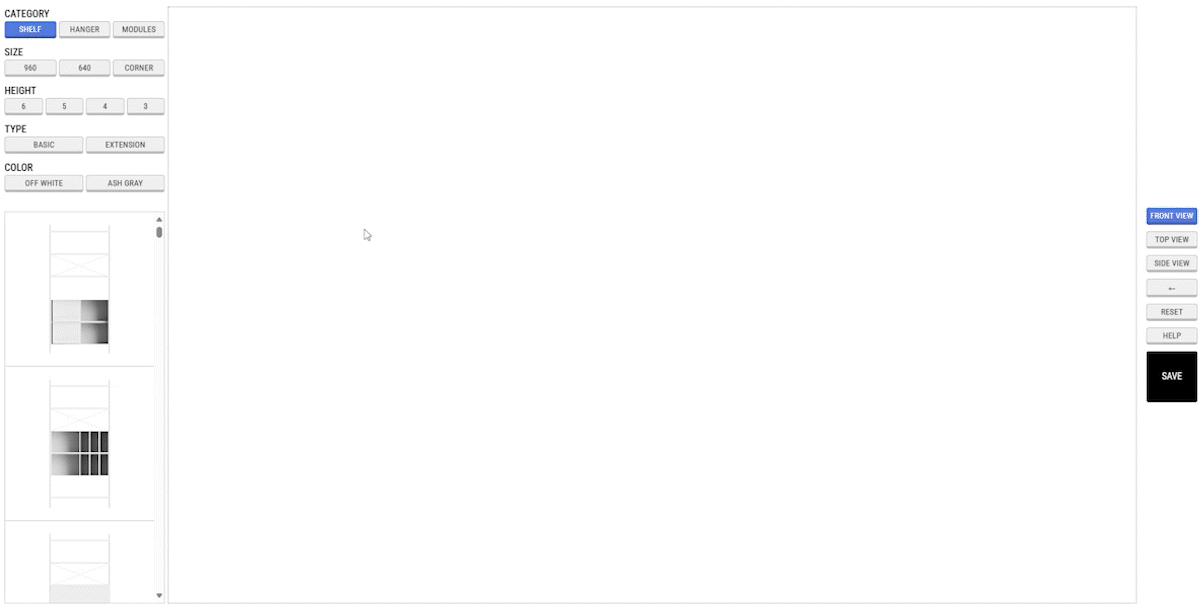Image resolution: width=1200 pixels, height=610 pixels.
Task: Select first shelf thumbnail with drawers
Action: [80, 289]
